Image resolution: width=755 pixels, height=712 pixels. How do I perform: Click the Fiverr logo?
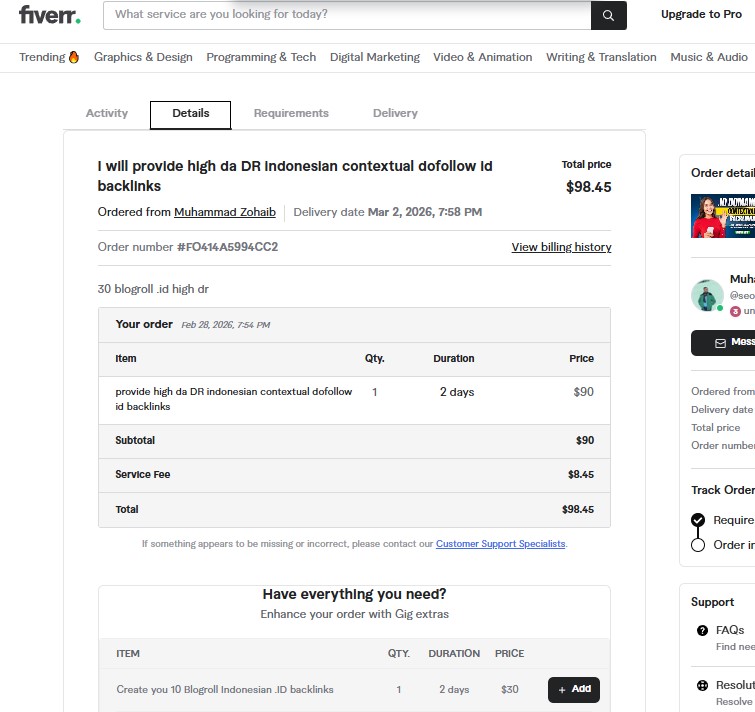(x=49, y=15)
